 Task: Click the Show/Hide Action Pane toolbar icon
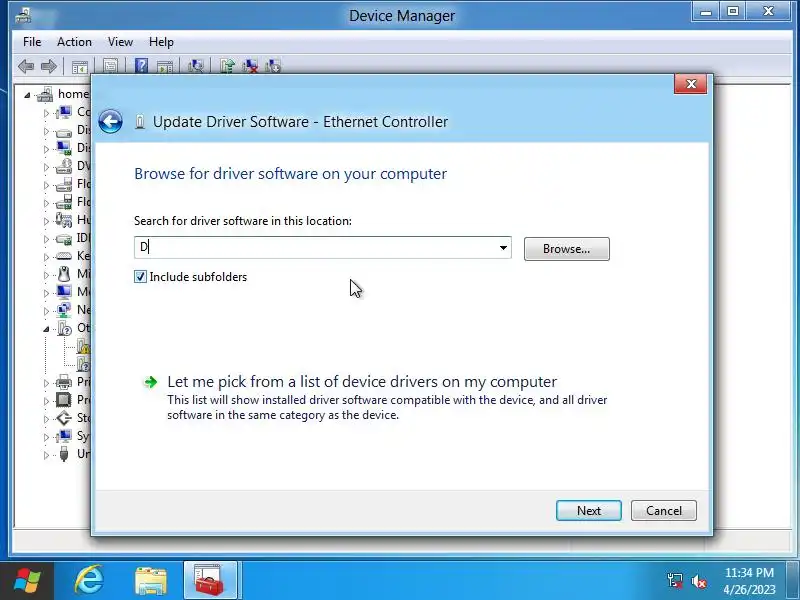click(x=165, y=66)
